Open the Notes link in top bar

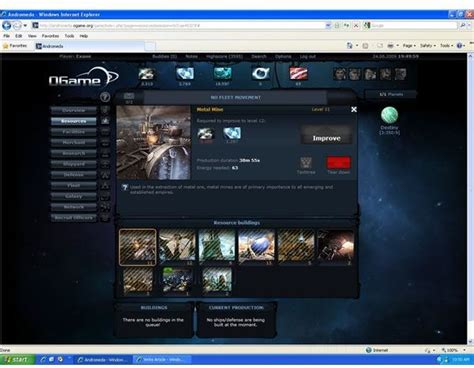pos(191,57)
